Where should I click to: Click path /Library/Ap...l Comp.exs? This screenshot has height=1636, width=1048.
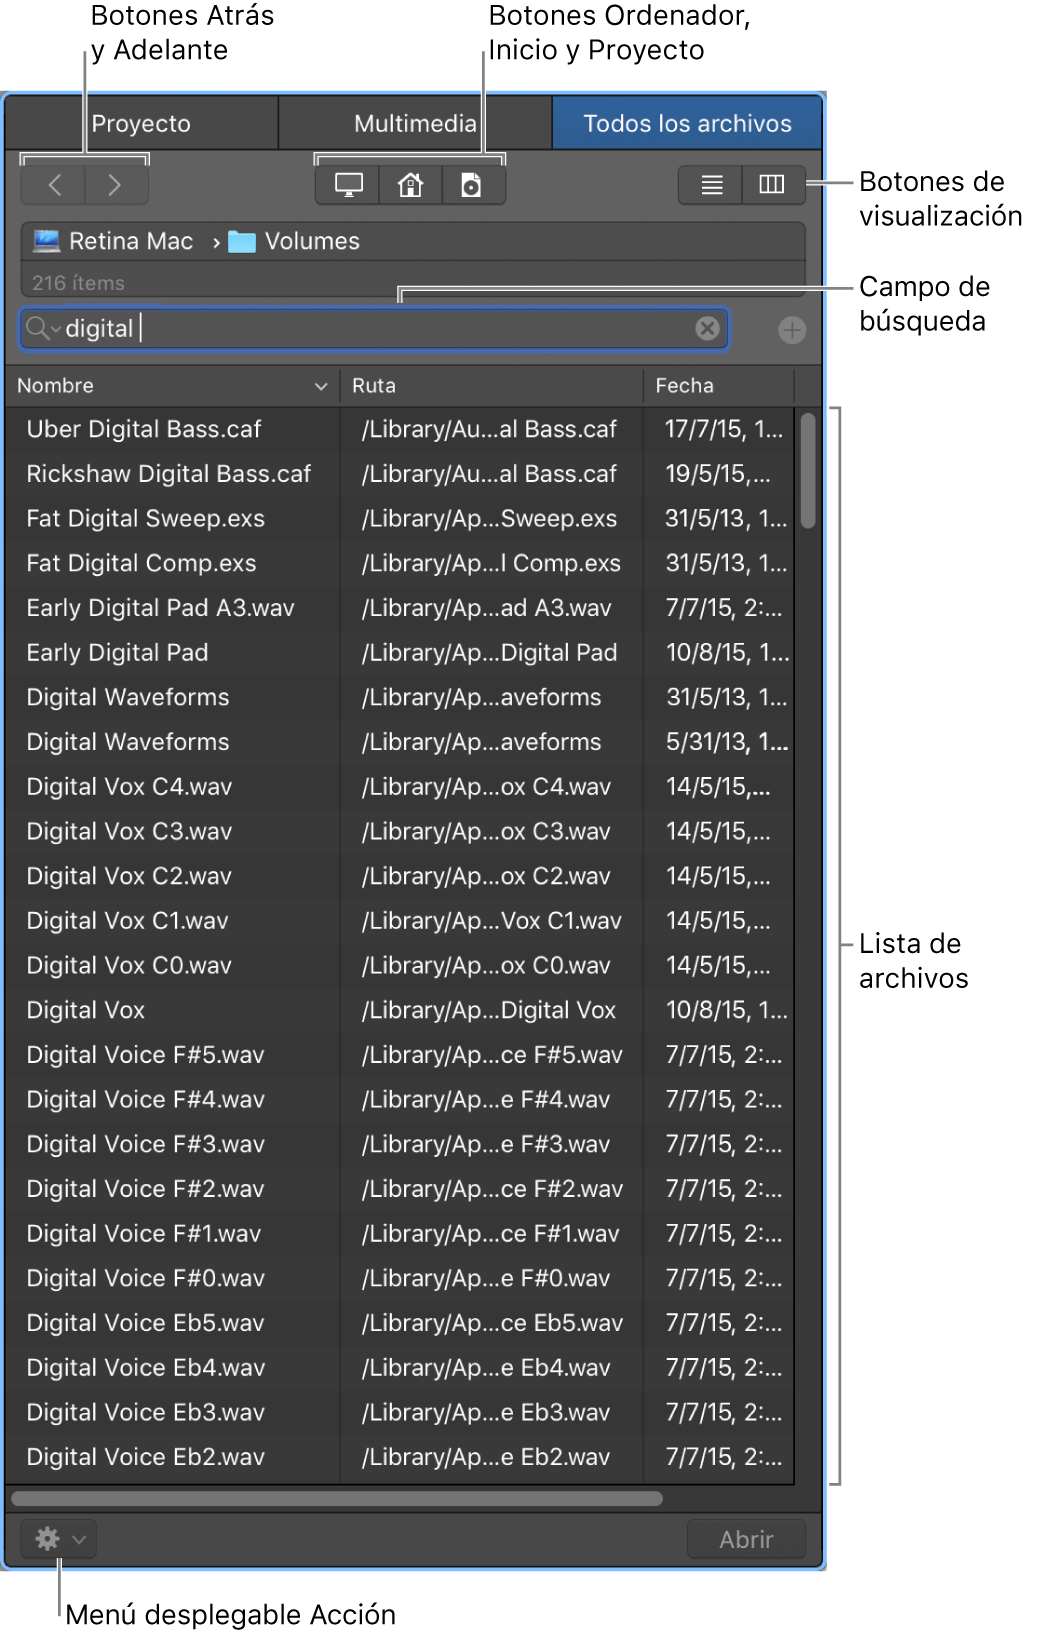click(491, 564)
